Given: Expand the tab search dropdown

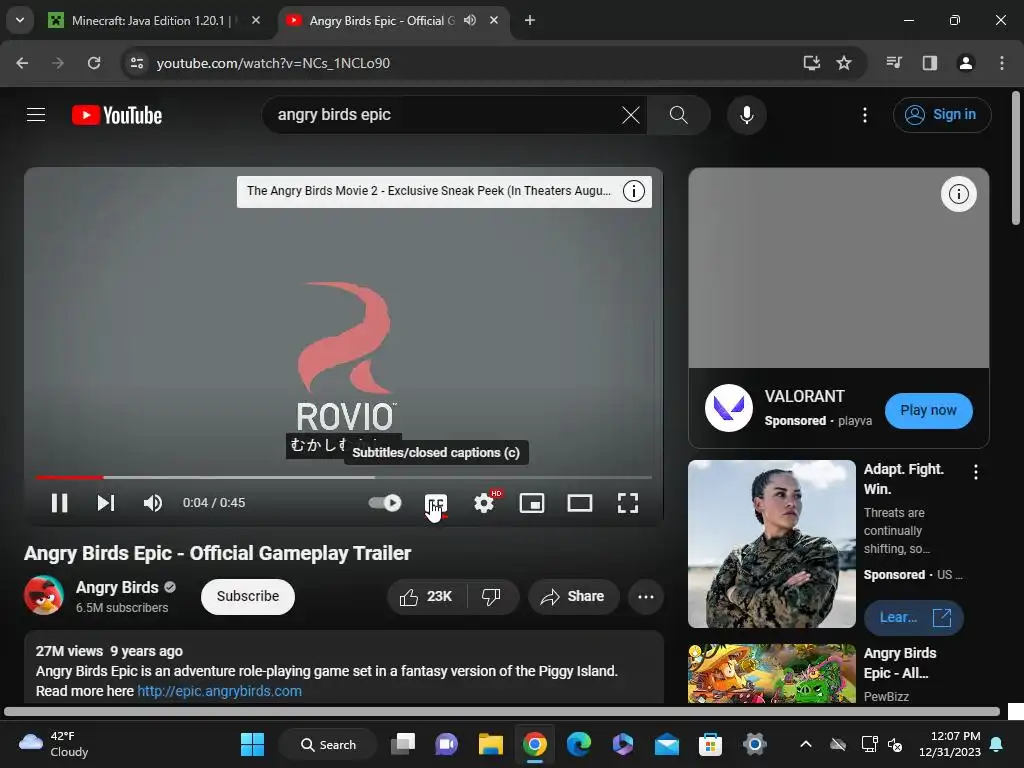Looking at the screenshot, I should 20,21.
